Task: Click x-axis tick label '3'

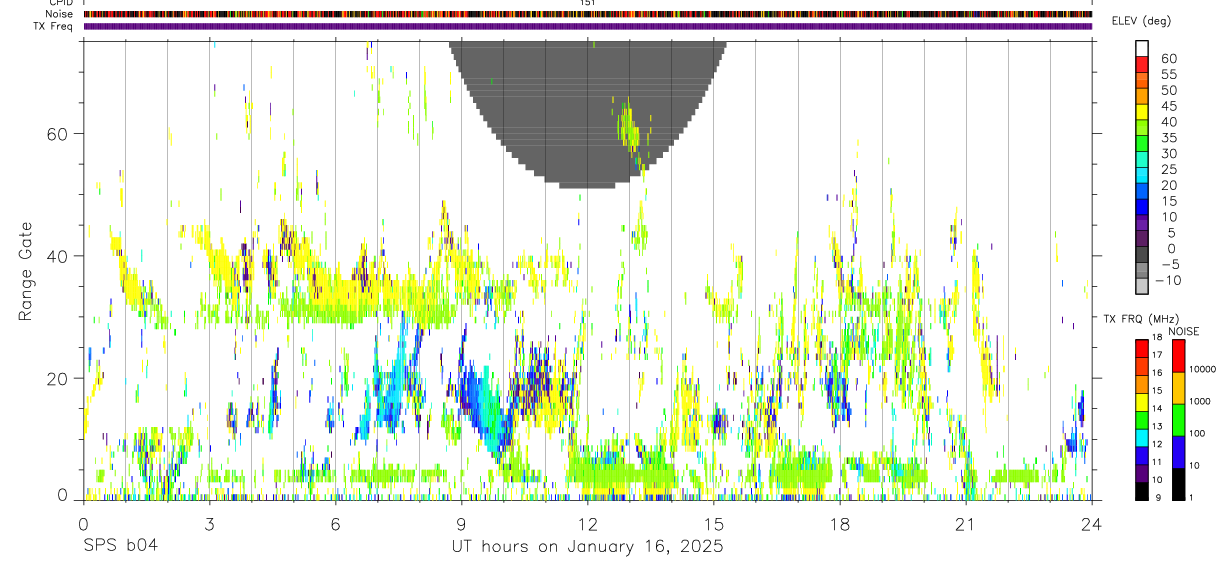Action: (209, 524)
